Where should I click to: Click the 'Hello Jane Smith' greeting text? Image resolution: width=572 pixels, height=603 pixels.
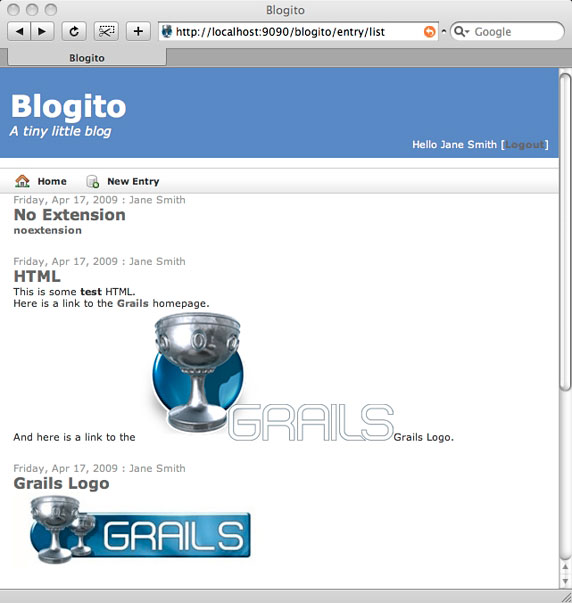coord(454,145)
